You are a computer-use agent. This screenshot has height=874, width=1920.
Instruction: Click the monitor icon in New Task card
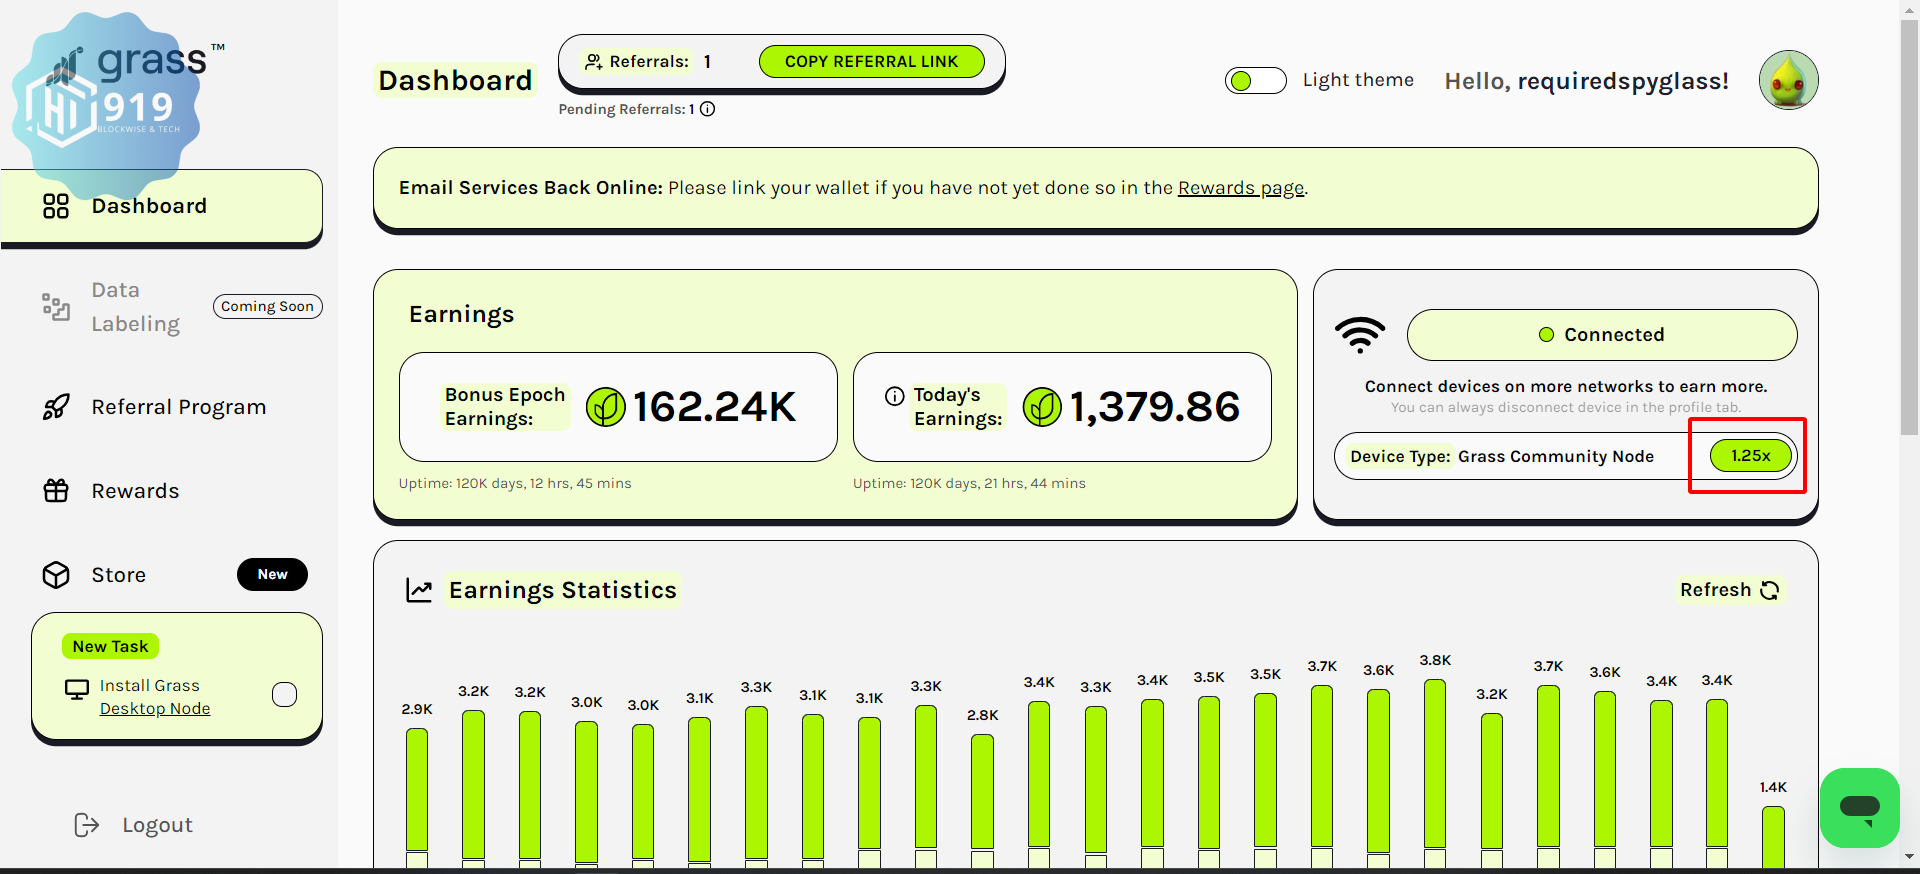coord(77,689)
